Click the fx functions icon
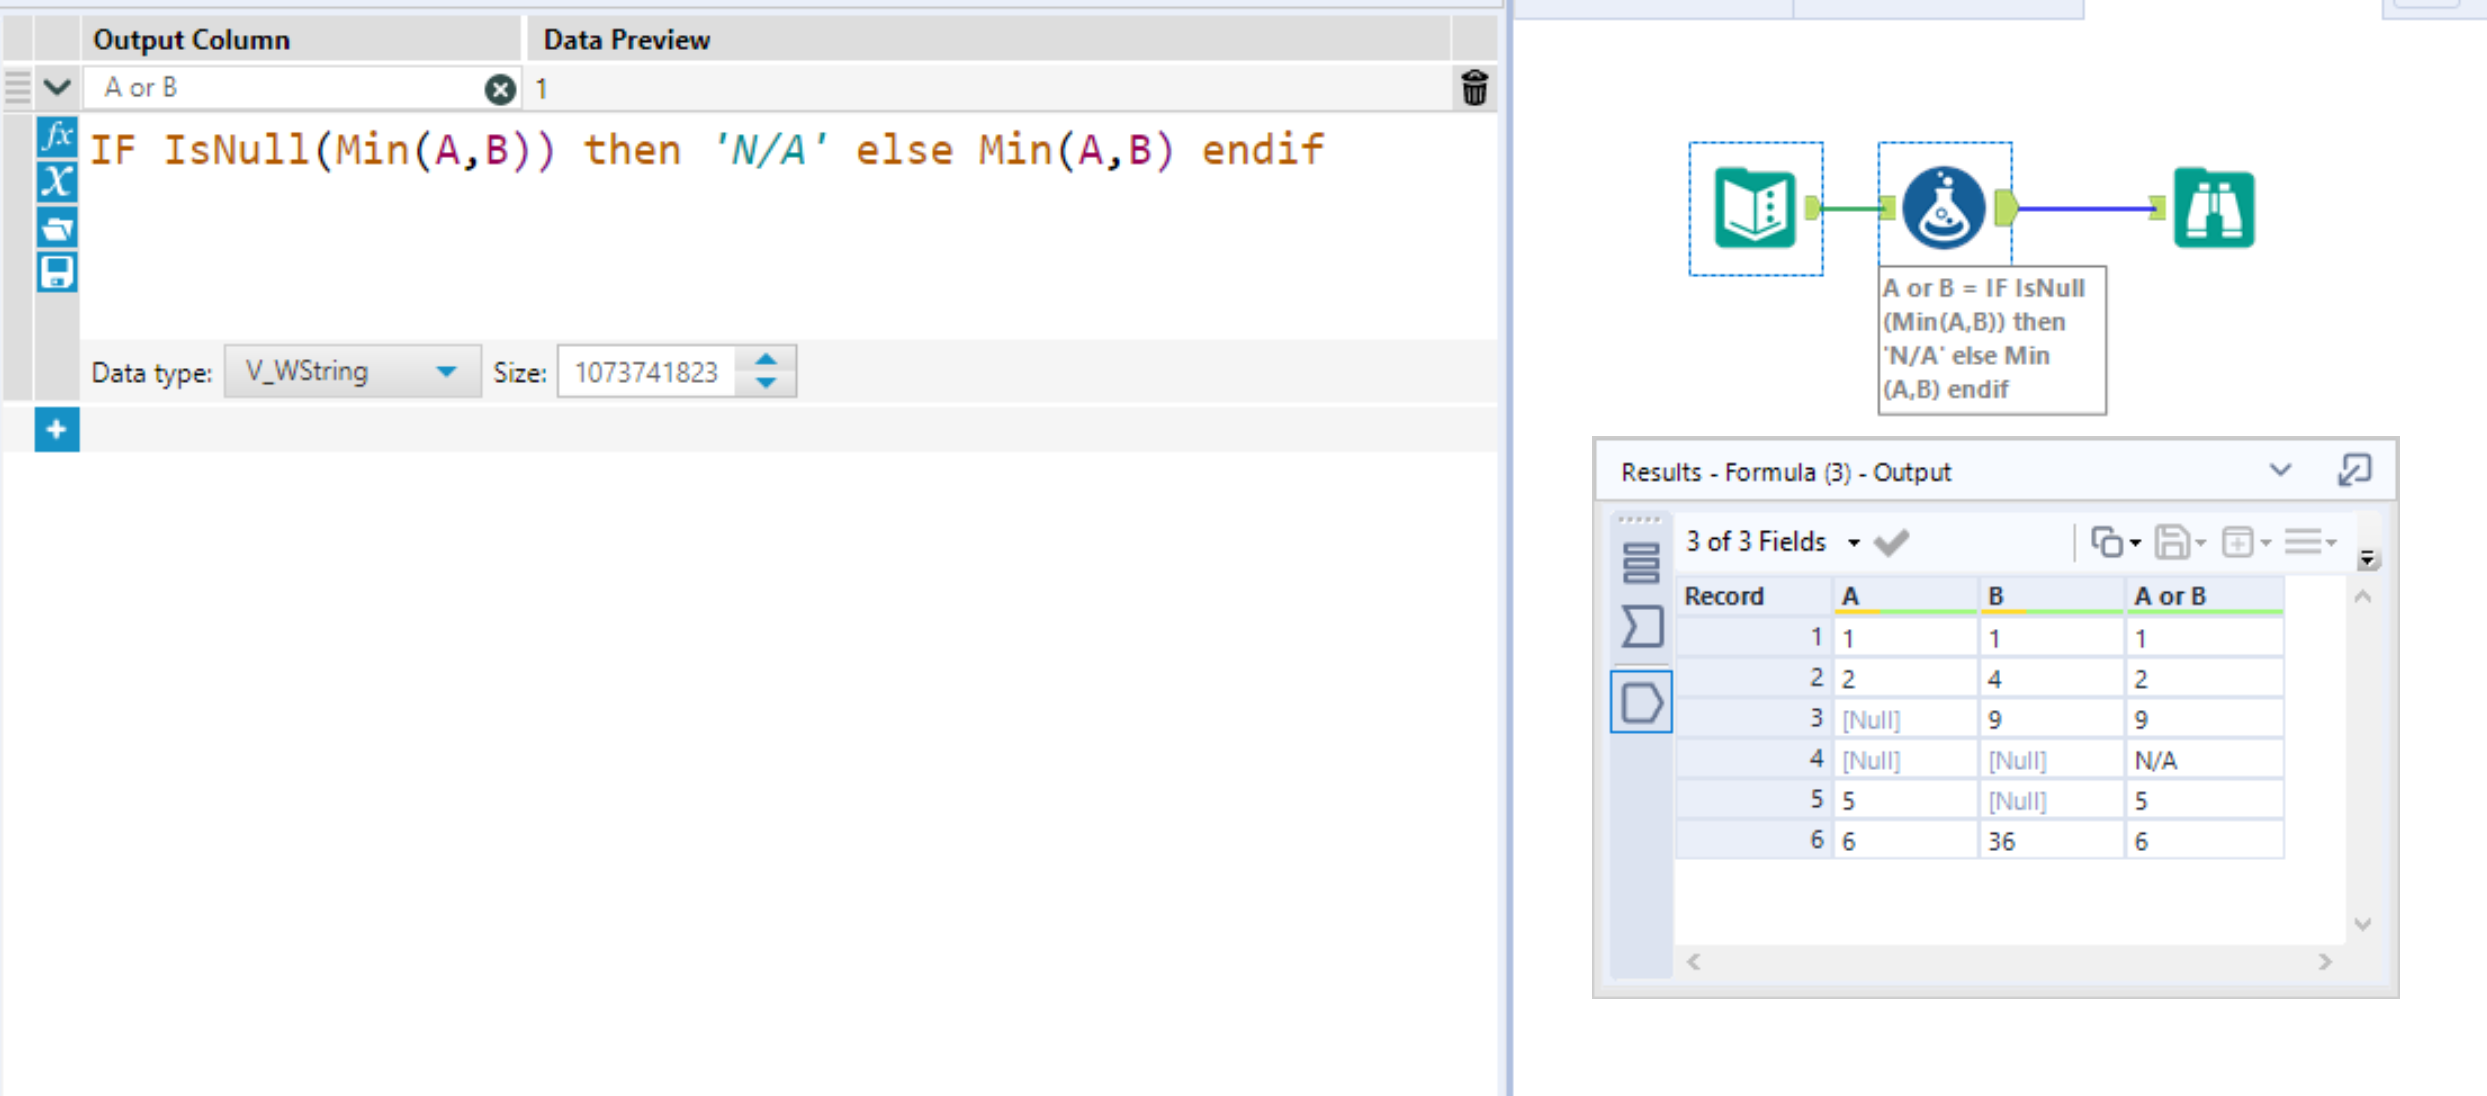Viewport: 2487px width, 1096px height. coord(57,137)
